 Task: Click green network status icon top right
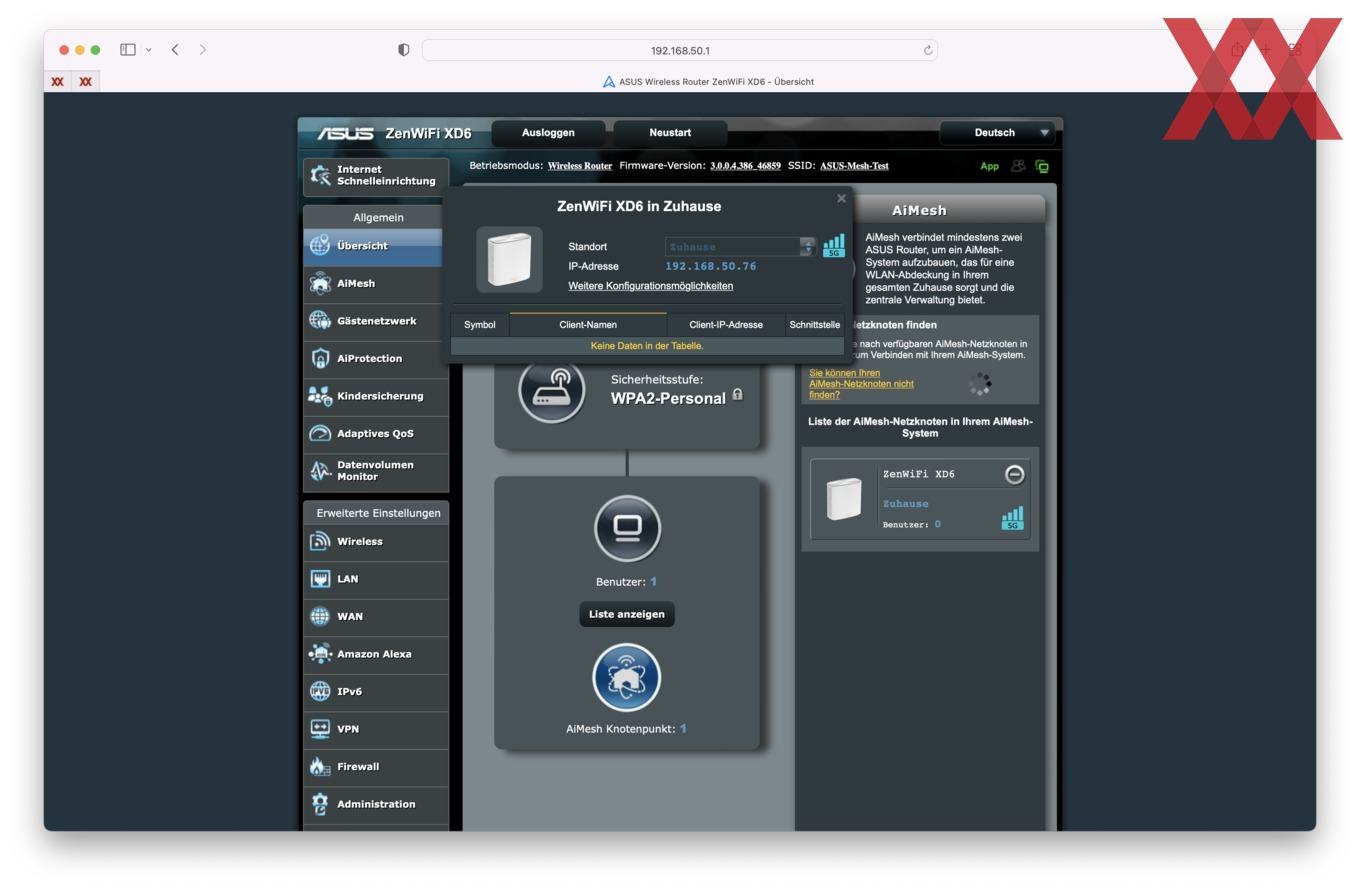1042,166
